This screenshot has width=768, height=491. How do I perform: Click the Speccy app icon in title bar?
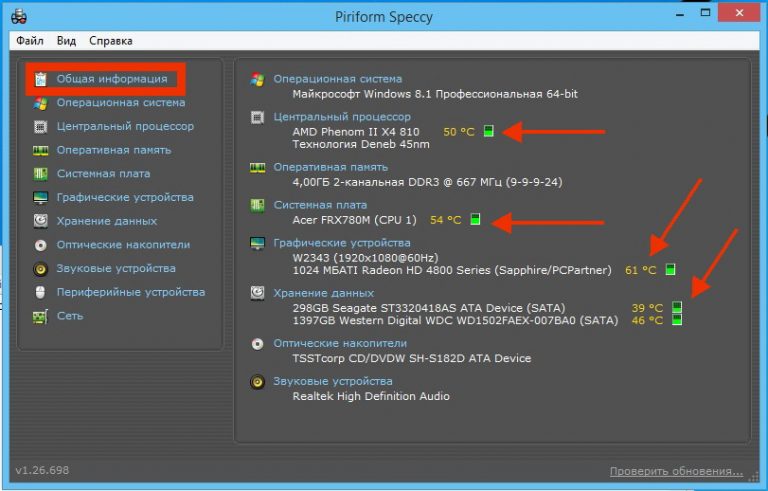[x=19, y=16]
